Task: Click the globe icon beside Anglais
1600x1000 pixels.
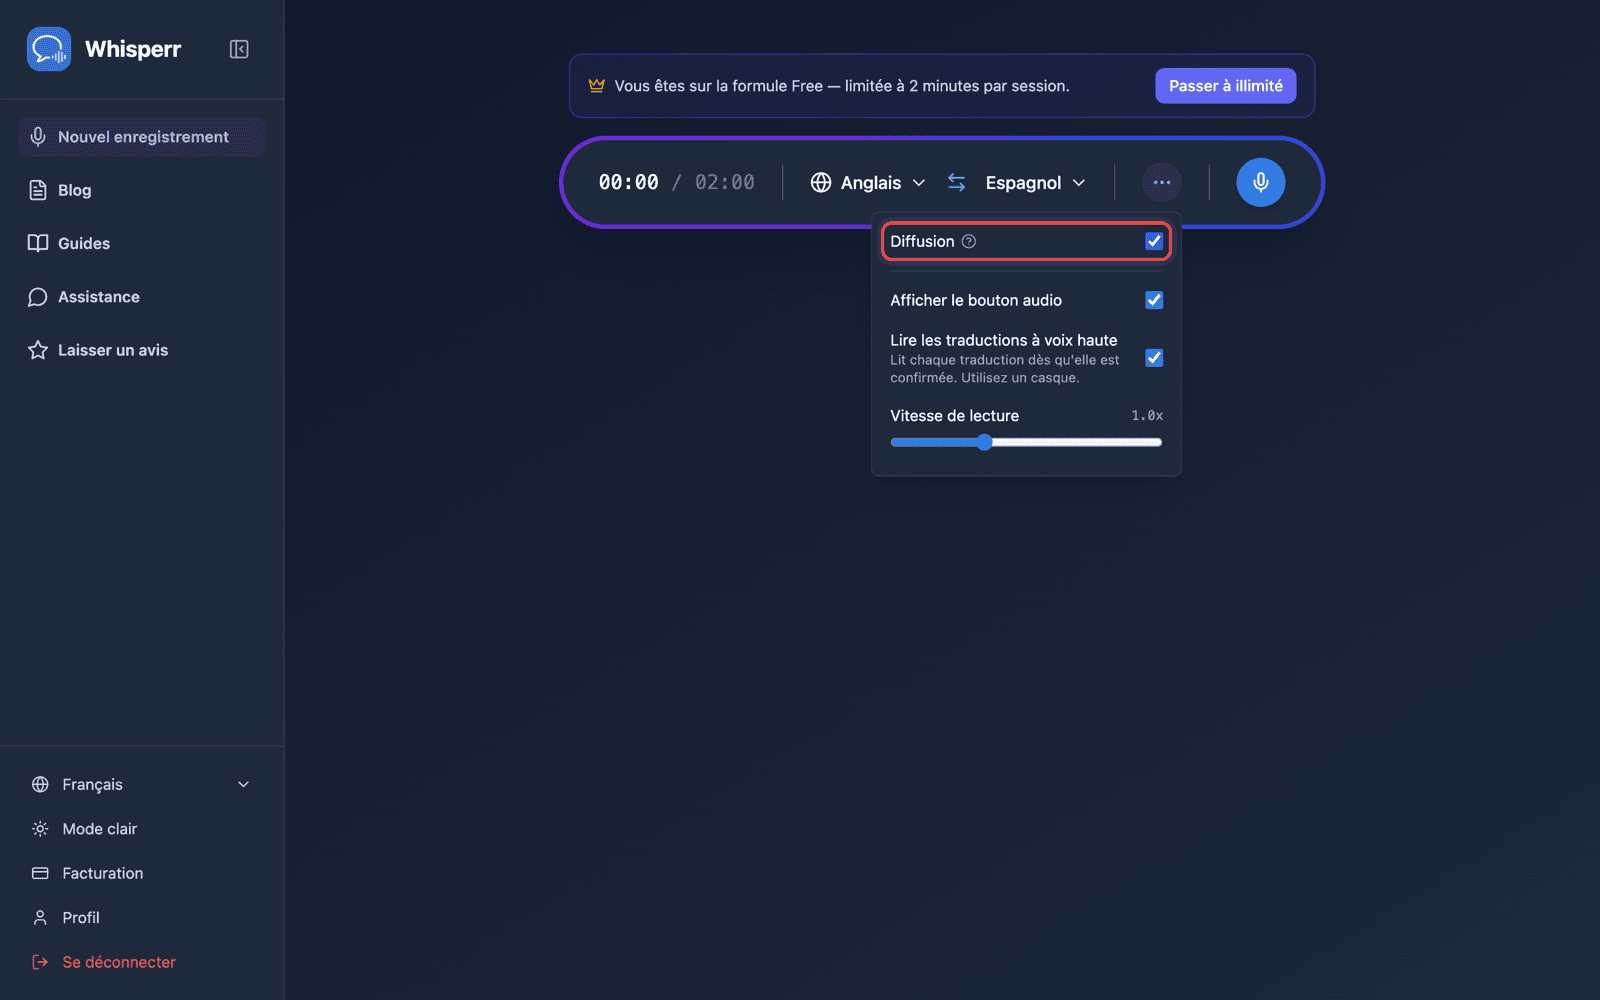Action: point(821,183)
